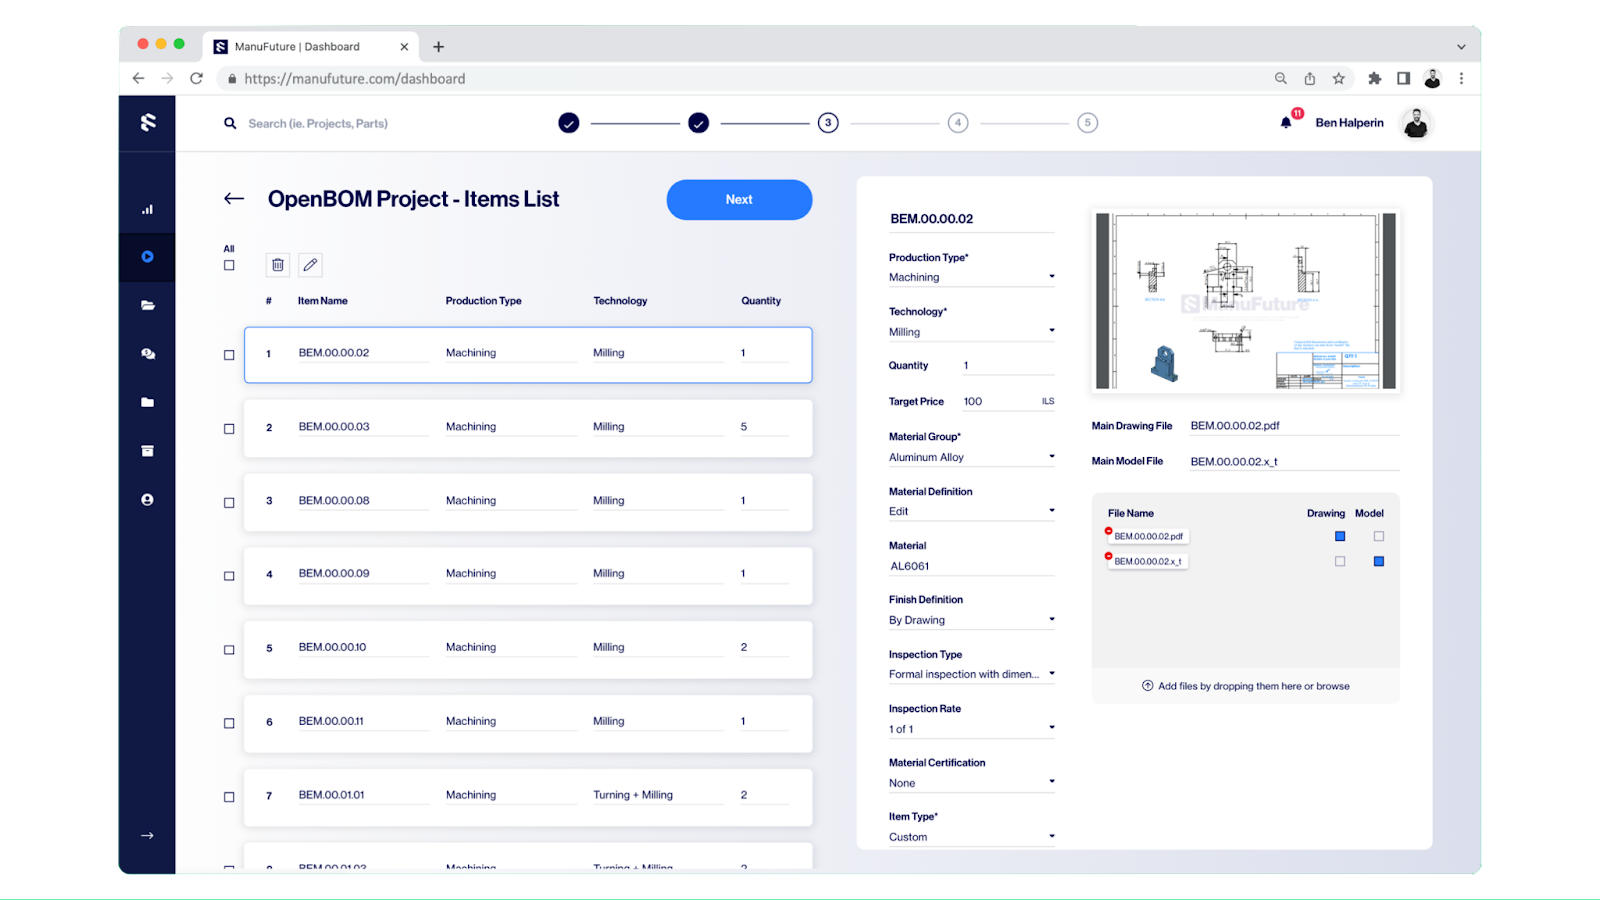Open the drawing preview thumbnail

tap(1246, 301)
